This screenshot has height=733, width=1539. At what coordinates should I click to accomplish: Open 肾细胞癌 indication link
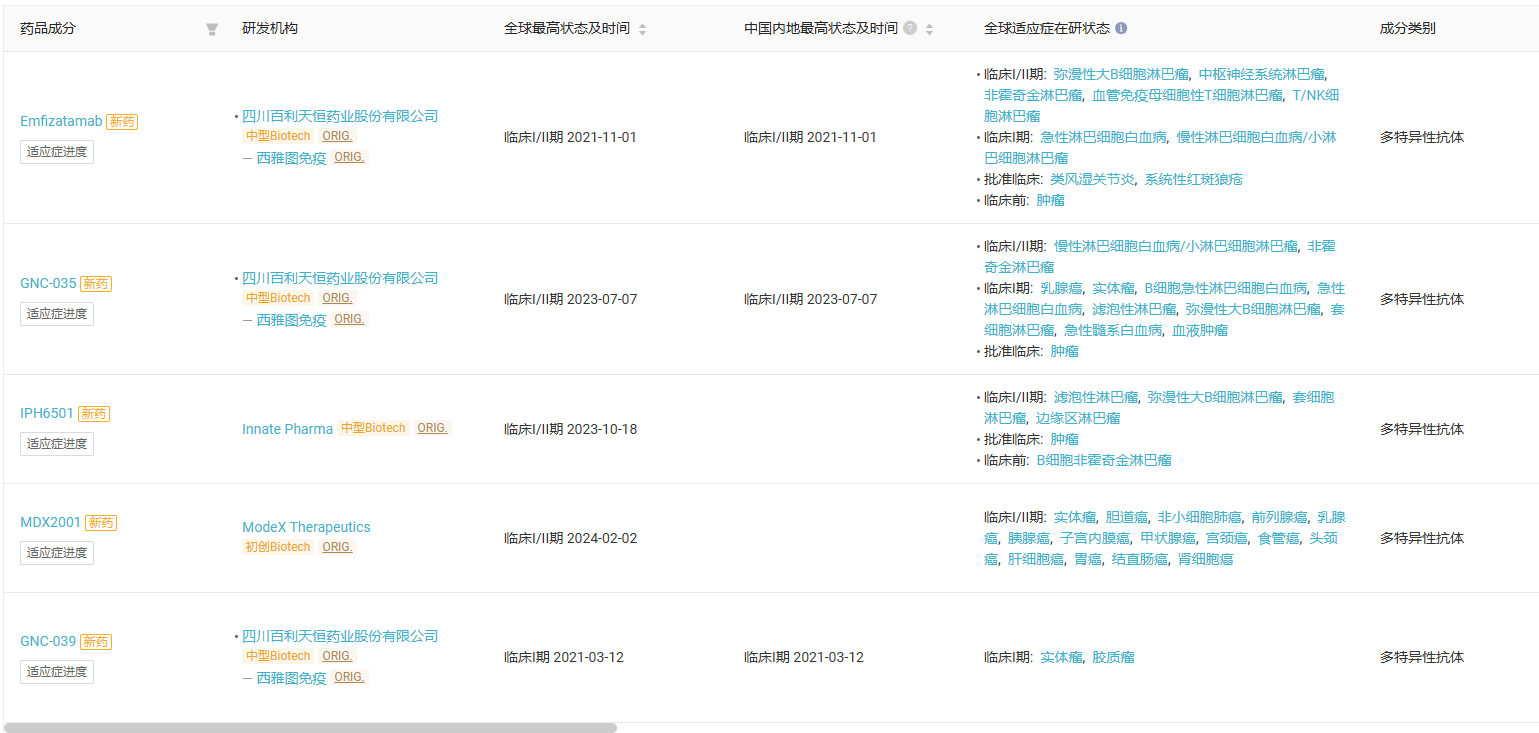(1205, 559)
